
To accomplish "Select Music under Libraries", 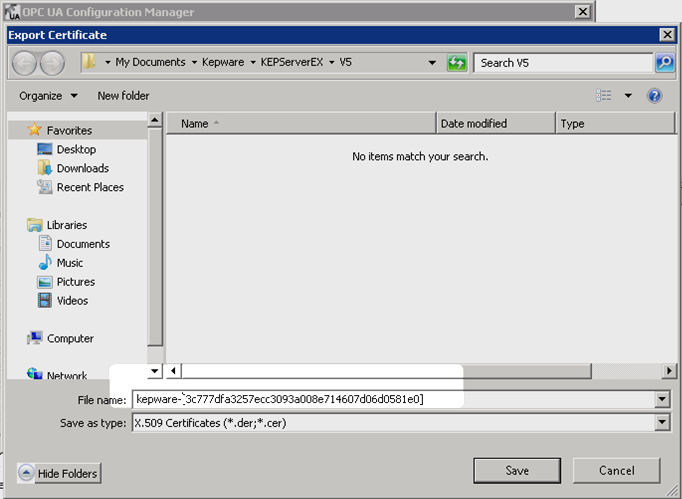I will point(70,263).
